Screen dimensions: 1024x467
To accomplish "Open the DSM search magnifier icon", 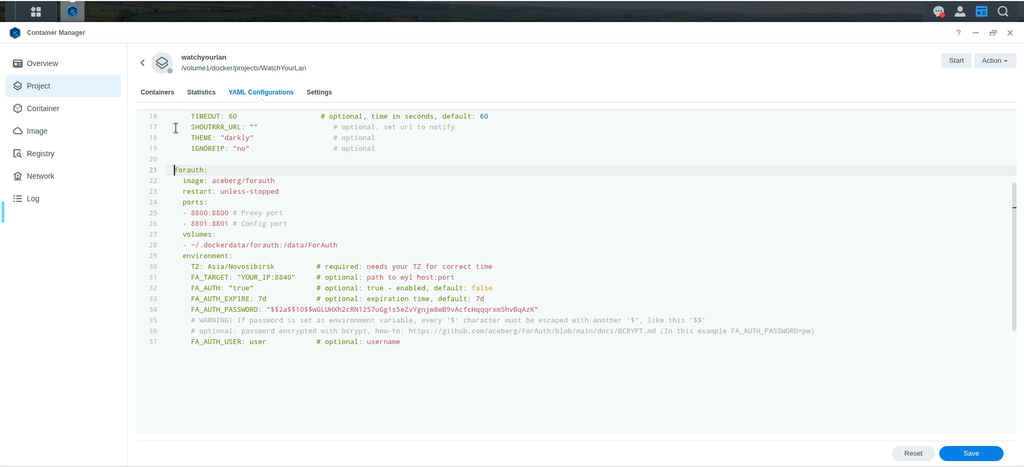I will [1003, 11].
